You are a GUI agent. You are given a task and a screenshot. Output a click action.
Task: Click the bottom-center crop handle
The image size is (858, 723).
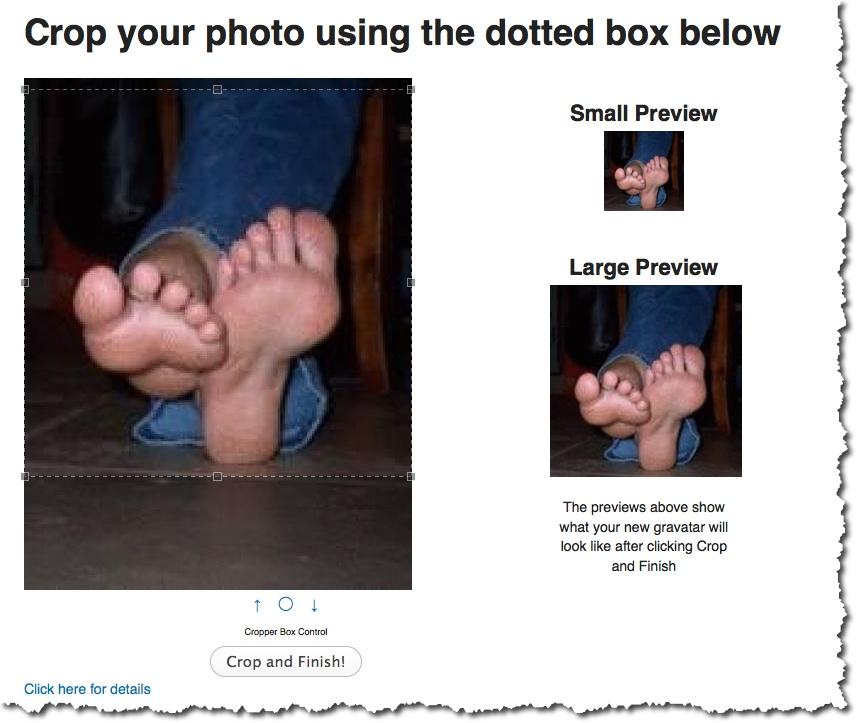[x=217, y=476]
